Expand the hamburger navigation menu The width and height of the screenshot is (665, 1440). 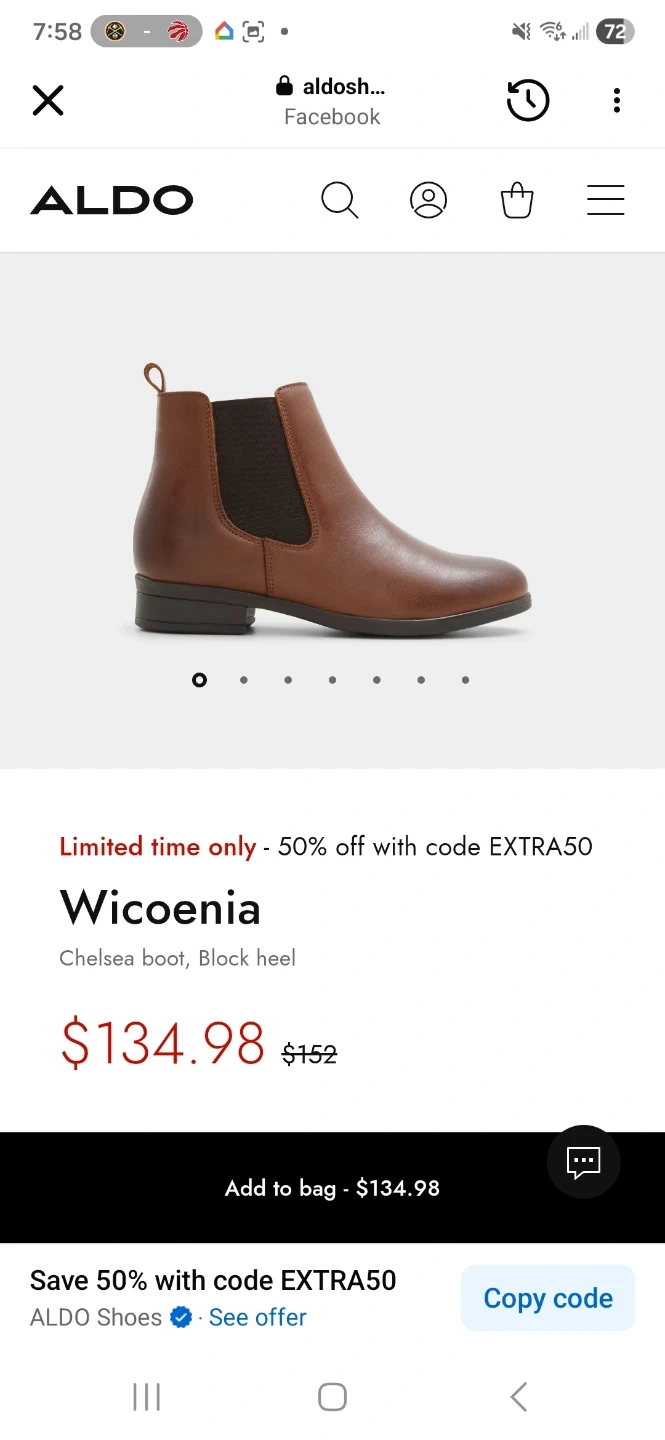pos(605,201)
